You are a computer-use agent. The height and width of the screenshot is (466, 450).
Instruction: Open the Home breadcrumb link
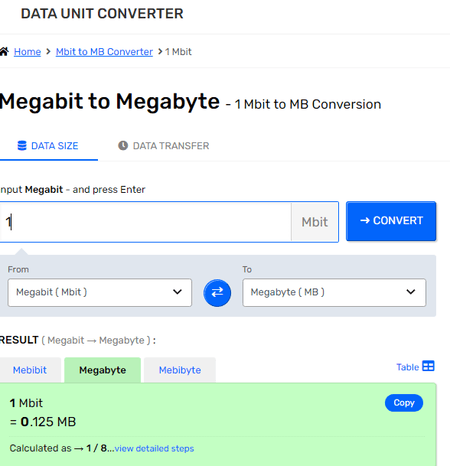click(27, 52)
